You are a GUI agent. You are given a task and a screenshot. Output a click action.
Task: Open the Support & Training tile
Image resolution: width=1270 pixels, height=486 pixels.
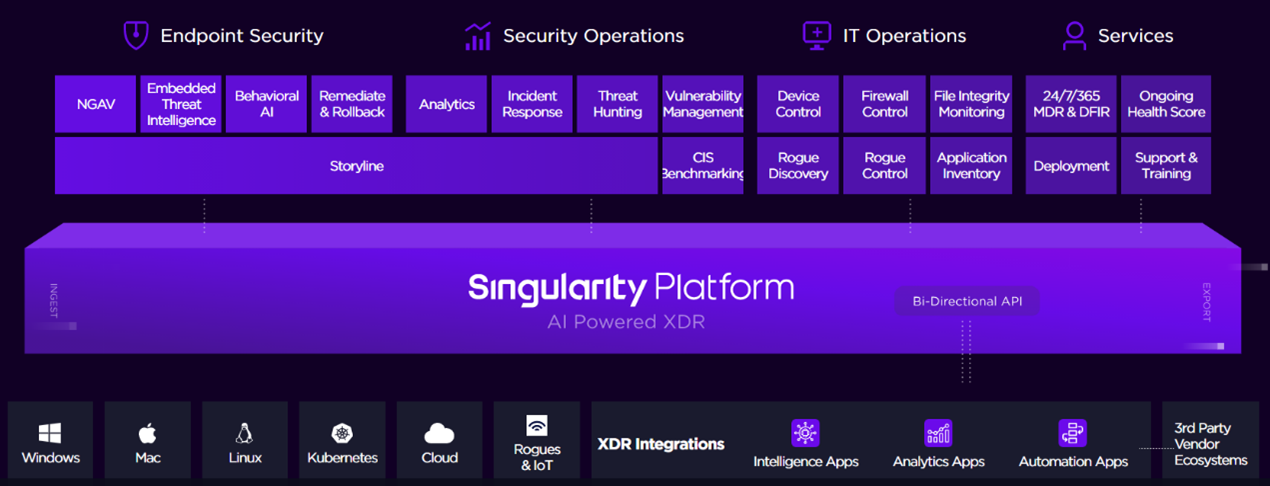click(1166, 166)
